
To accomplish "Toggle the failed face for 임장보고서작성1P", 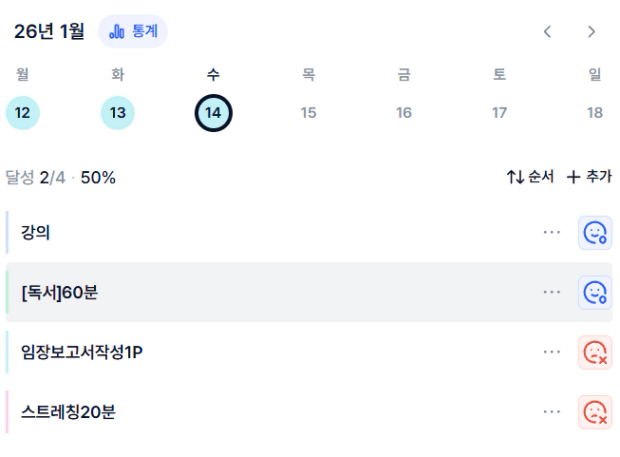I will coord(595,352).
